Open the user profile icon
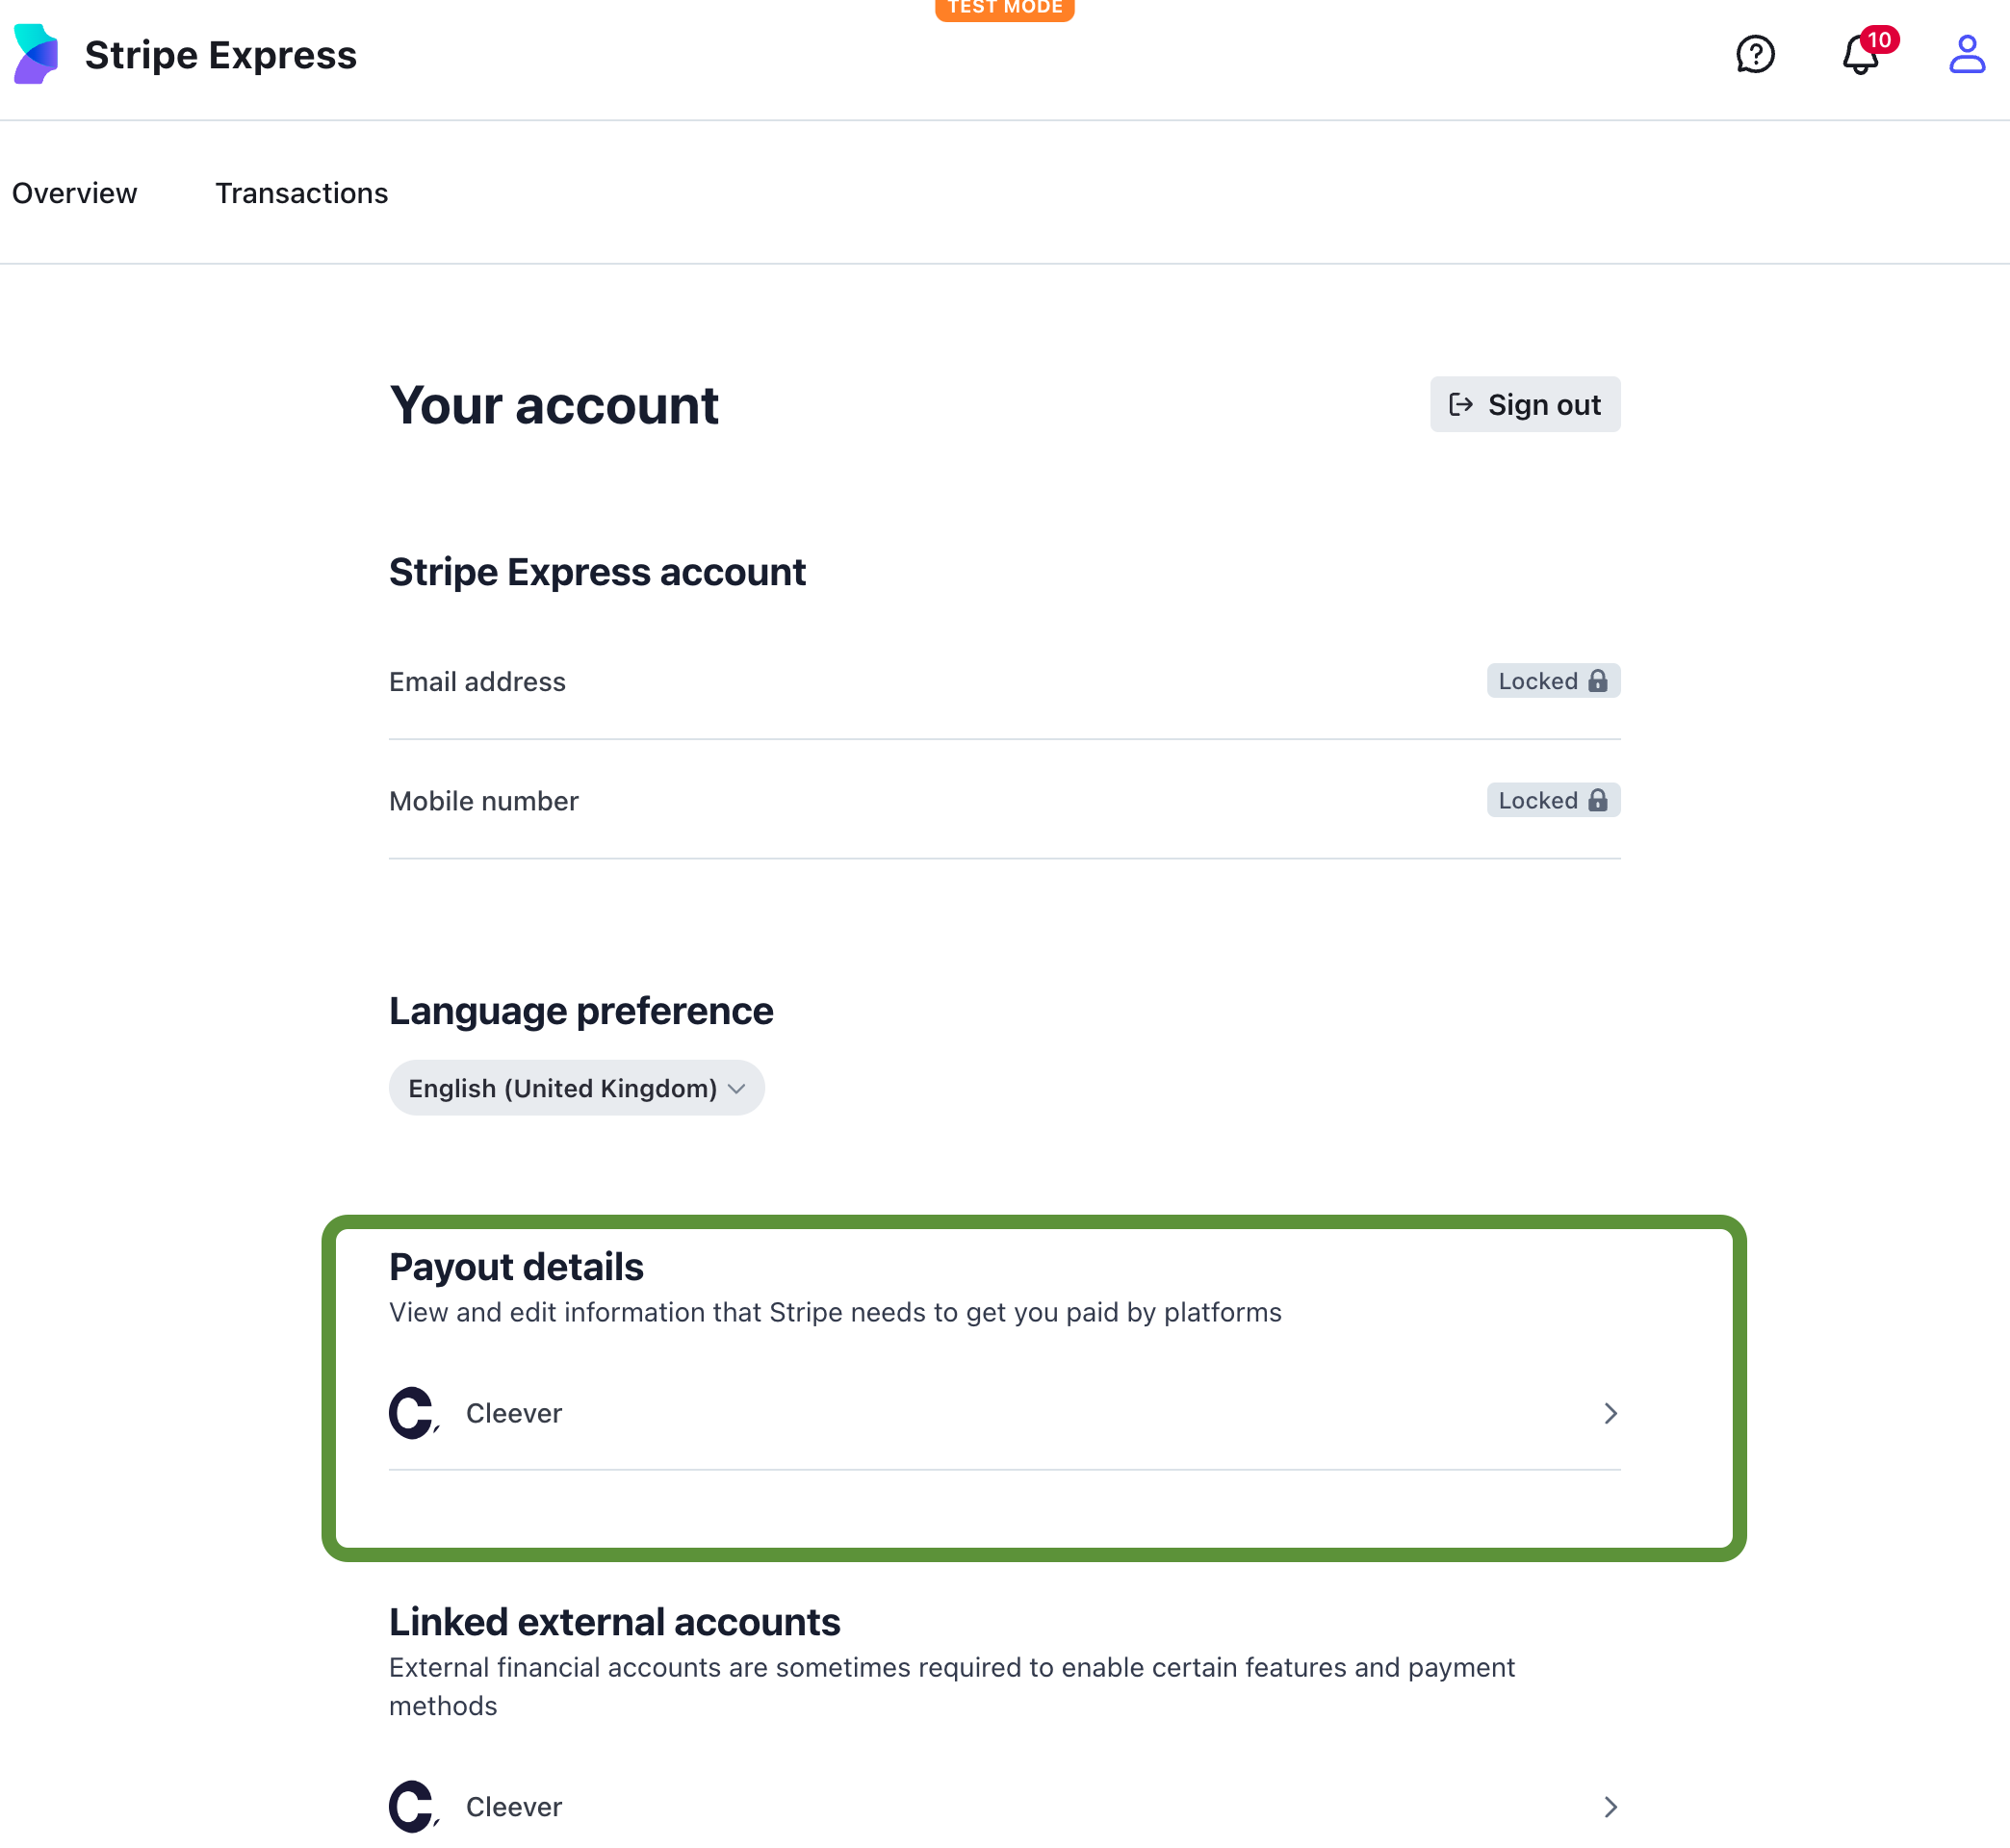Screen dimensions: 2010x1848 (x=1966, y=54)
